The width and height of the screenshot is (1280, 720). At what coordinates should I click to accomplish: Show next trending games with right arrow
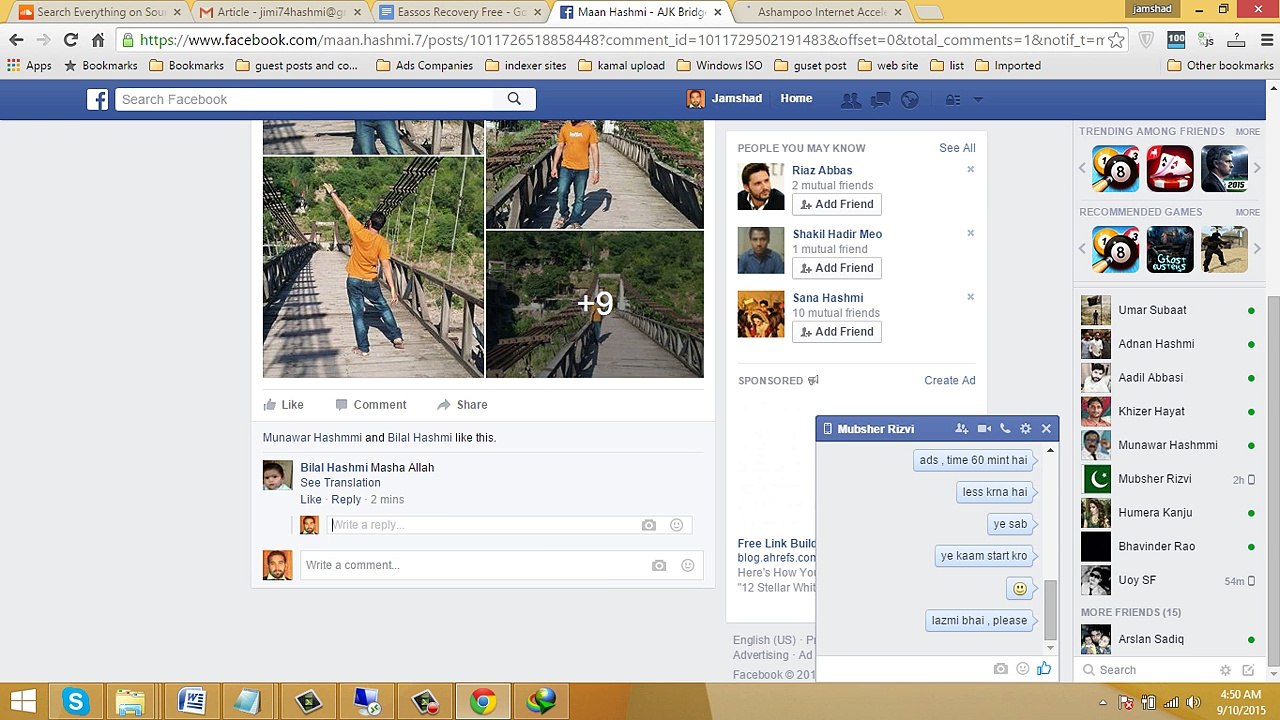point(1257,169)
